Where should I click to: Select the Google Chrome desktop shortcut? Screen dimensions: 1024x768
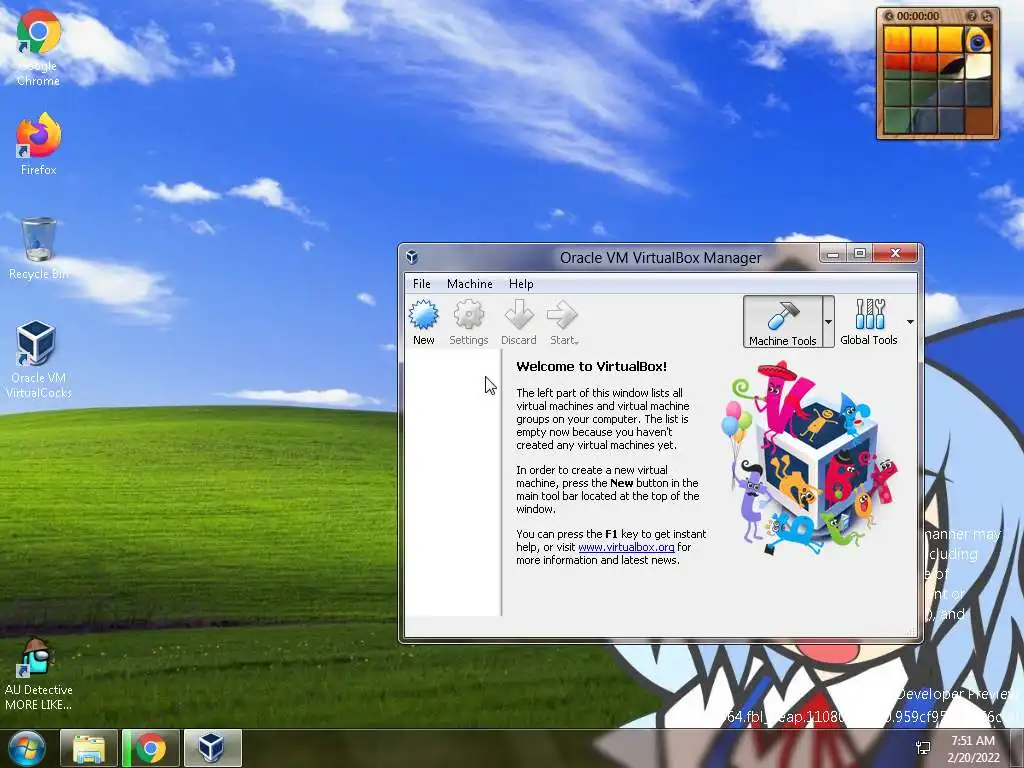(39, 48)
